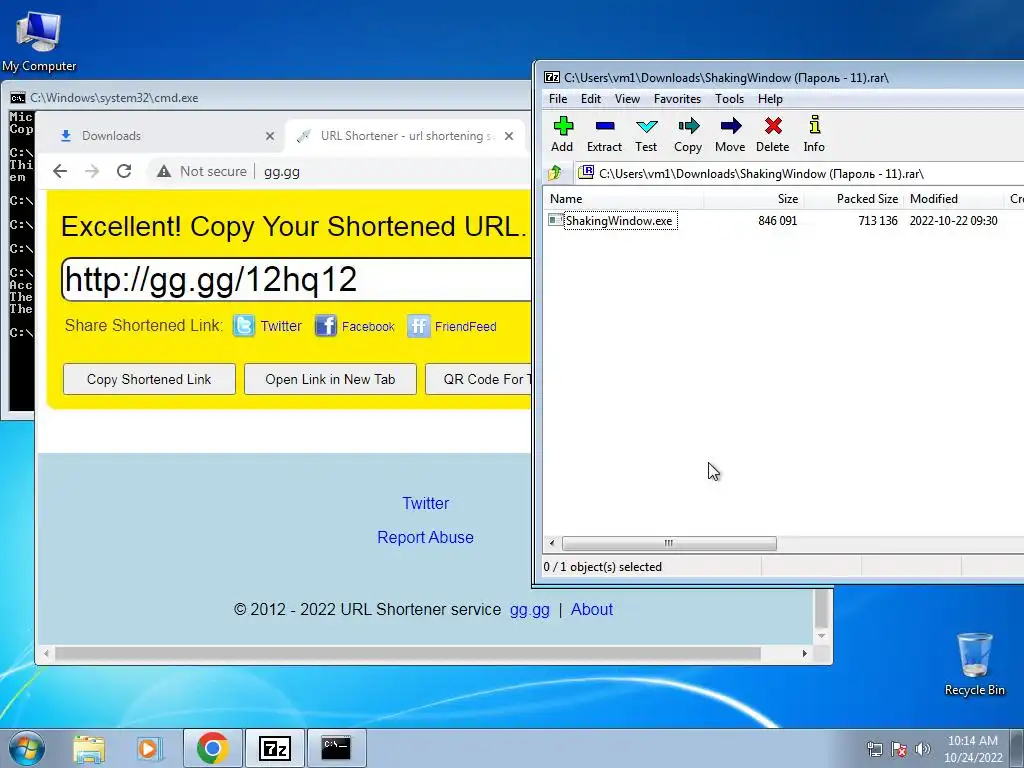Screen dimensions: 1024x768
Task: Select the ShakingWindow.exe file row
Action: pos(783,221)
